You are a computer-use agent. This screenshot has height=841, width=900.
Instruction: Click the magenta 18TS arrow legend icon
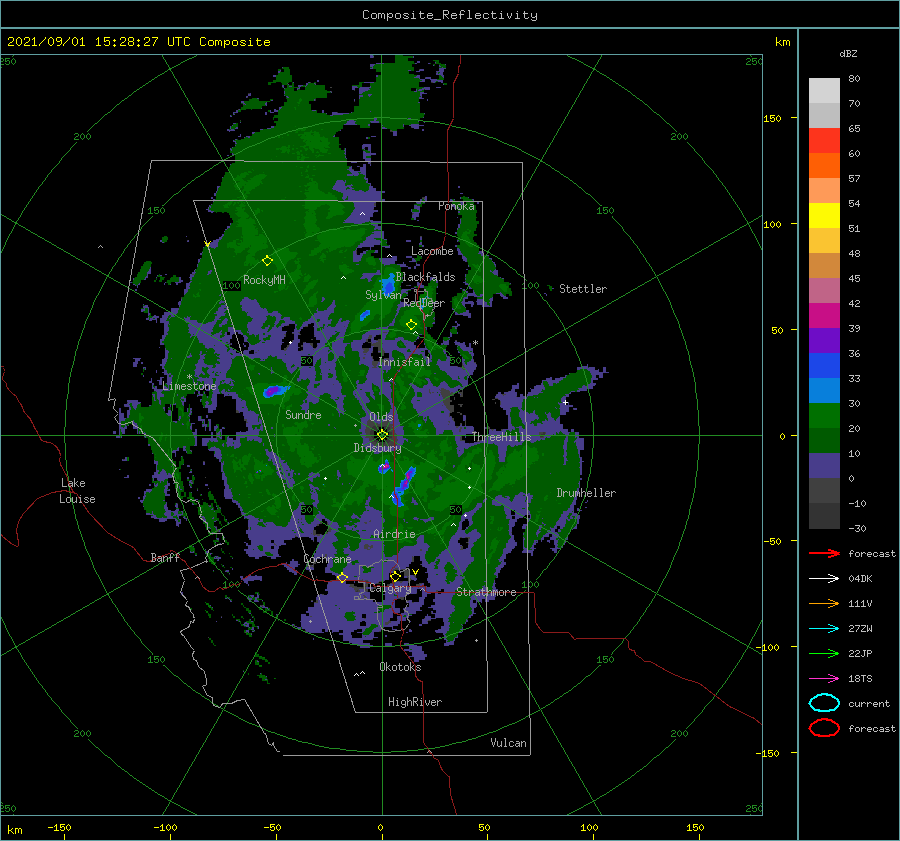[x=824, y=679]
